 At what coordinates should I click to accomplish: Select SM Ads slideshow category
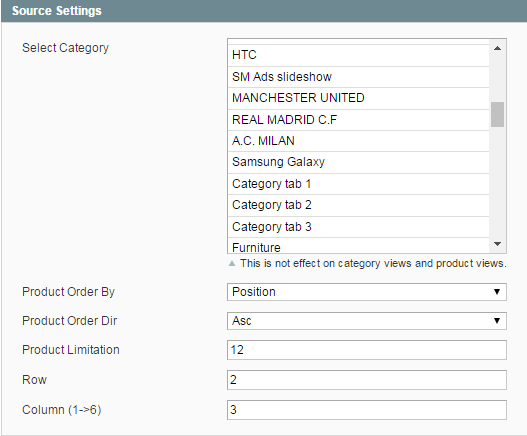tap(358, 77)
